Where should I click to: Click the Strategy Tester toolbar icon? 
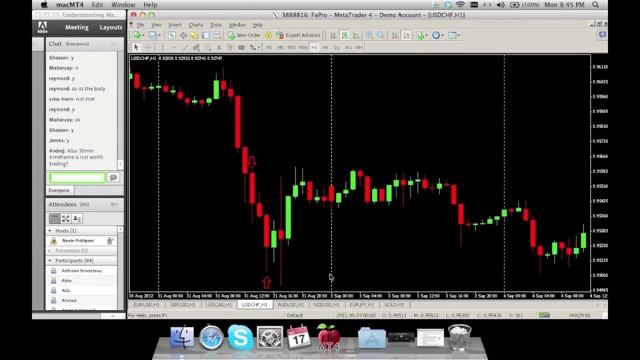pyautogui.click(x=217, y=36)
